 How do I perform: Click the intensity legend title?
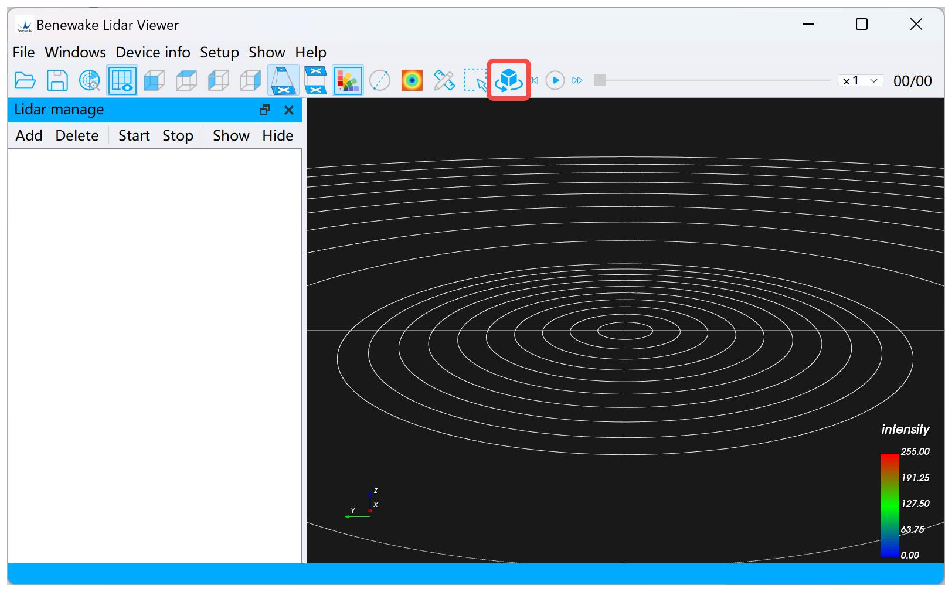click(x=905, y=429)
